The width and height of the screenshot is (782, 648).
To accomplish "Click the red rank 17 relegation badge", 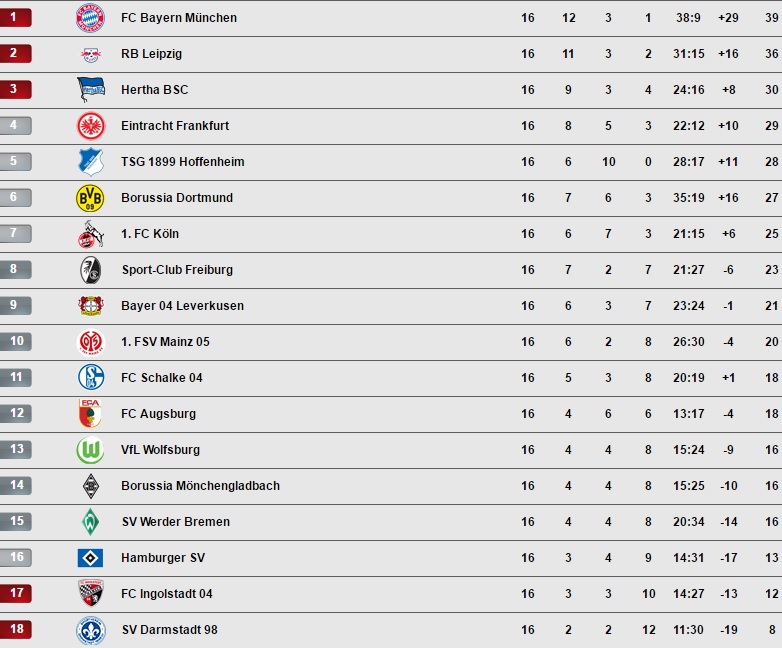I will click(15, 594).
